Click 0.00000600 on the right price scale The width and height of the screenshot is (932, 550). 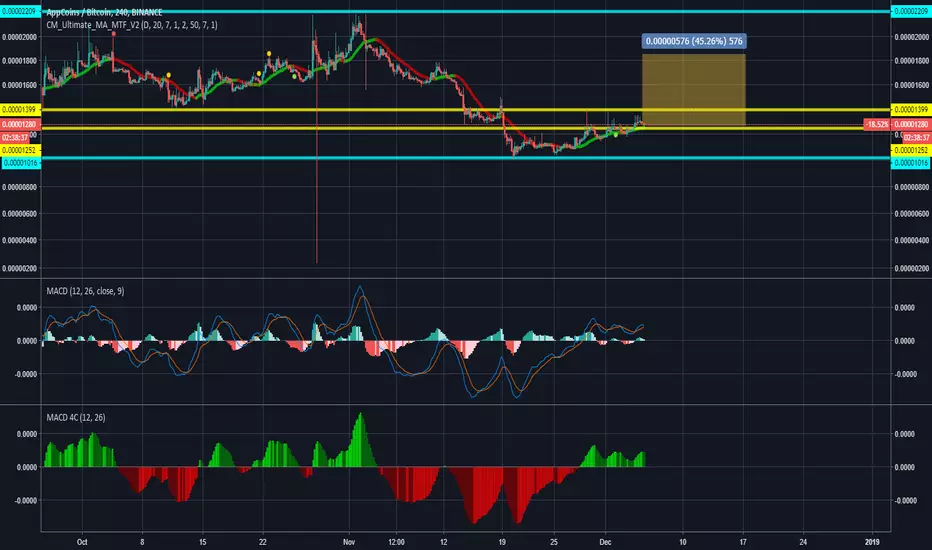911,213
